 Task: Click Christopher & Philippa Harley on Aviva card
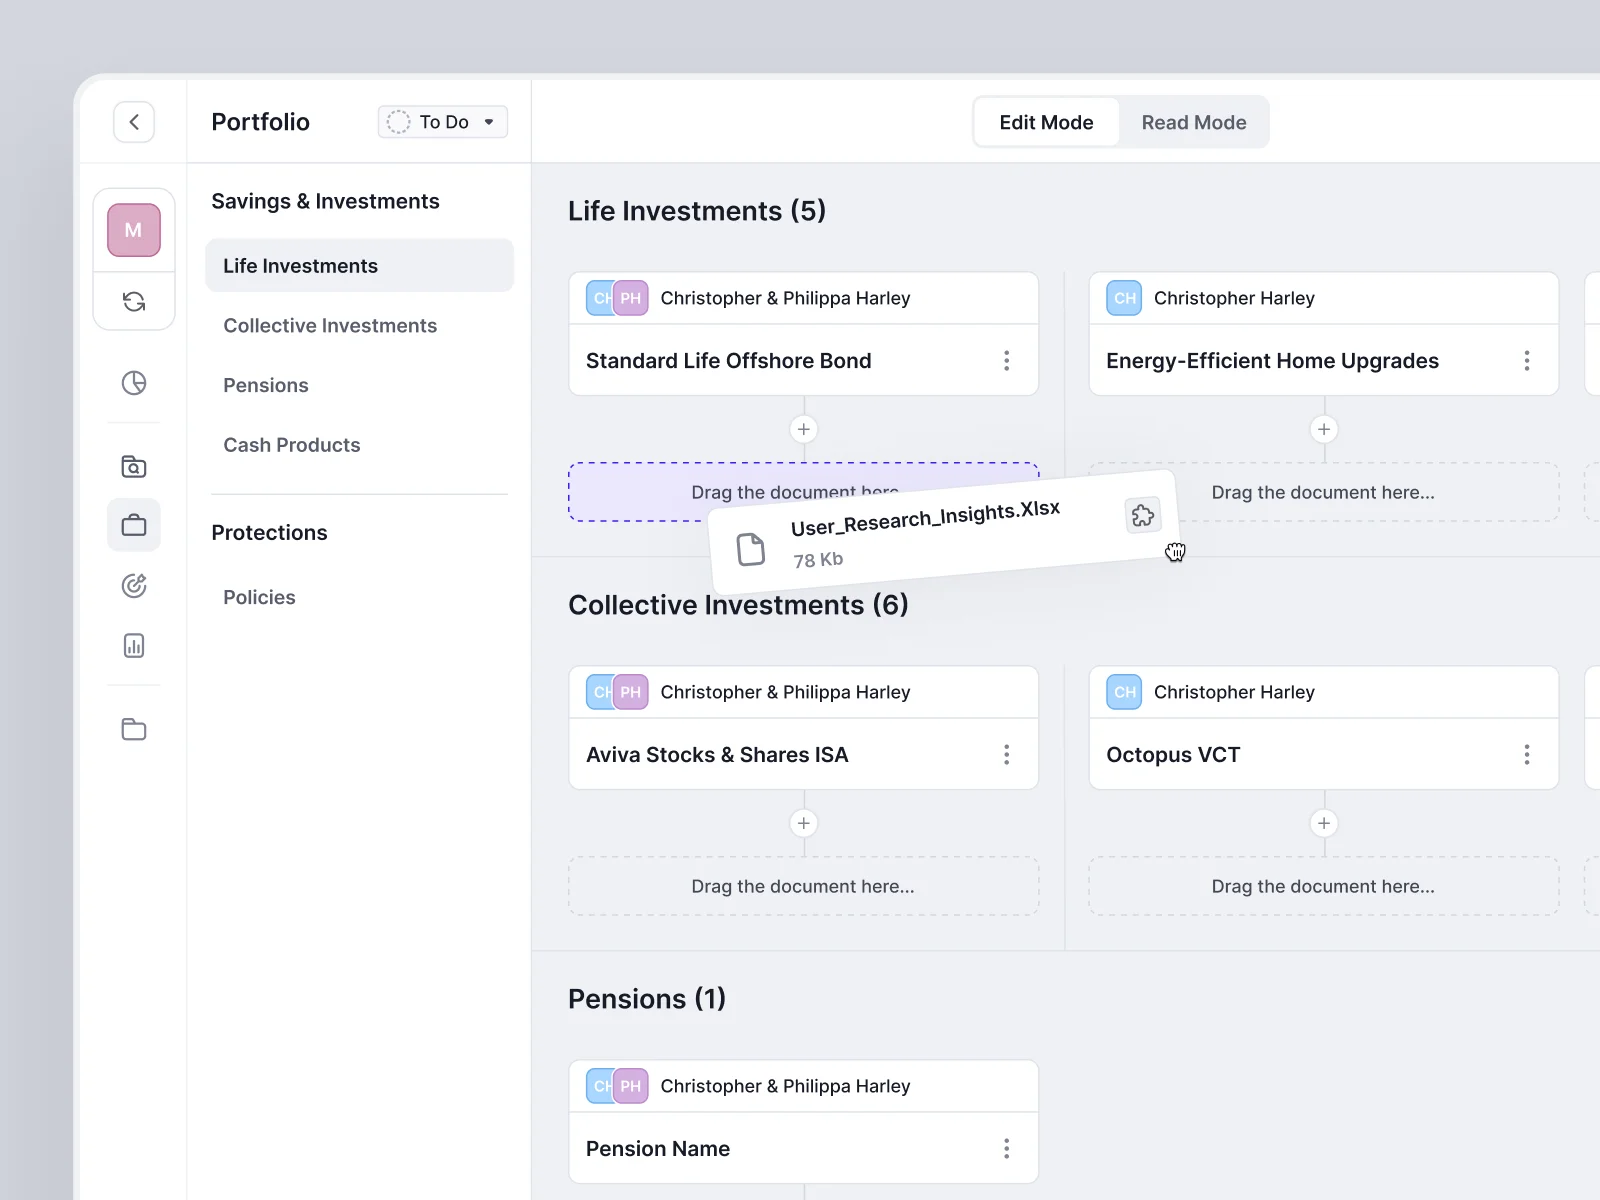[785, 692]
